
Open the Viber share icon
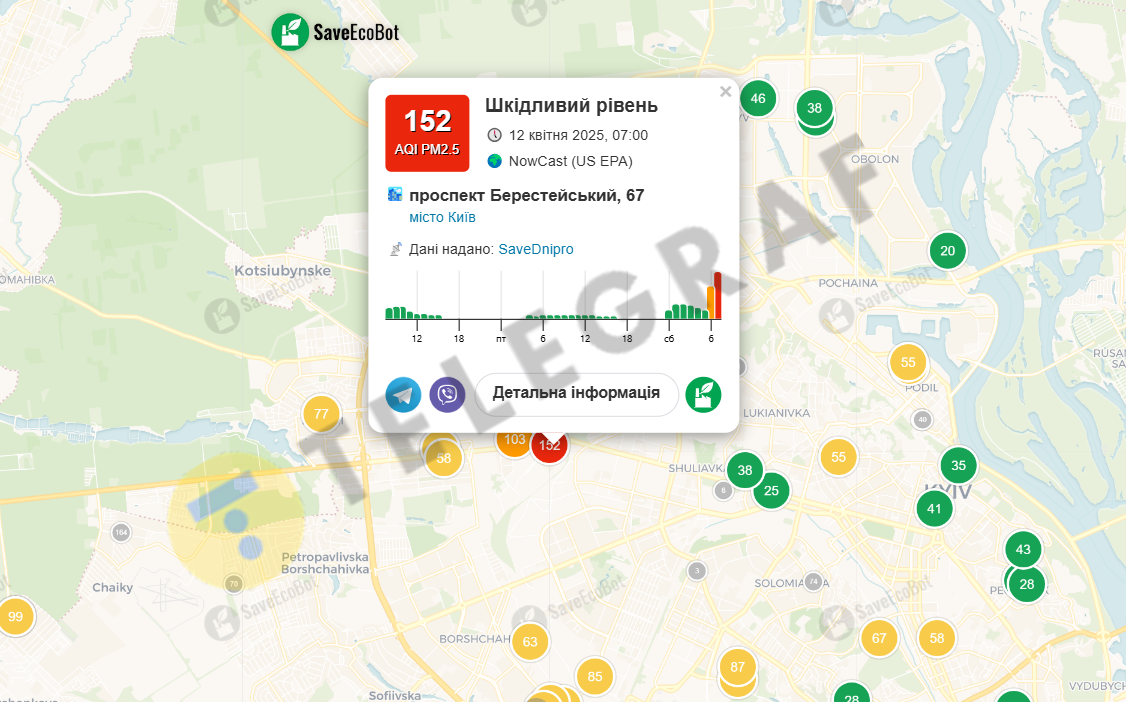447,395
